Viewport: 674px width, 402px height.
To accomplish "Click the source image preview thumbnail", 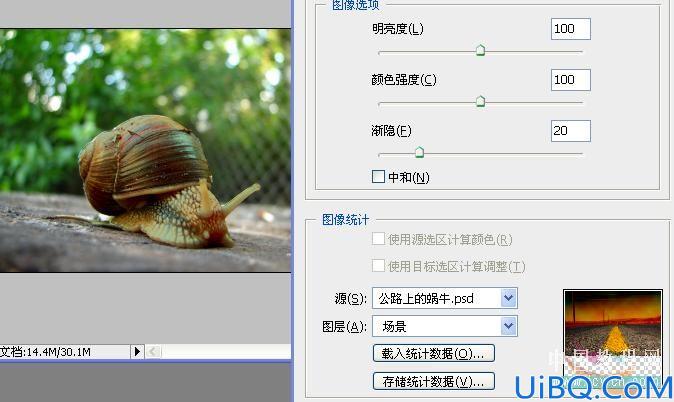I will [613, 338].
